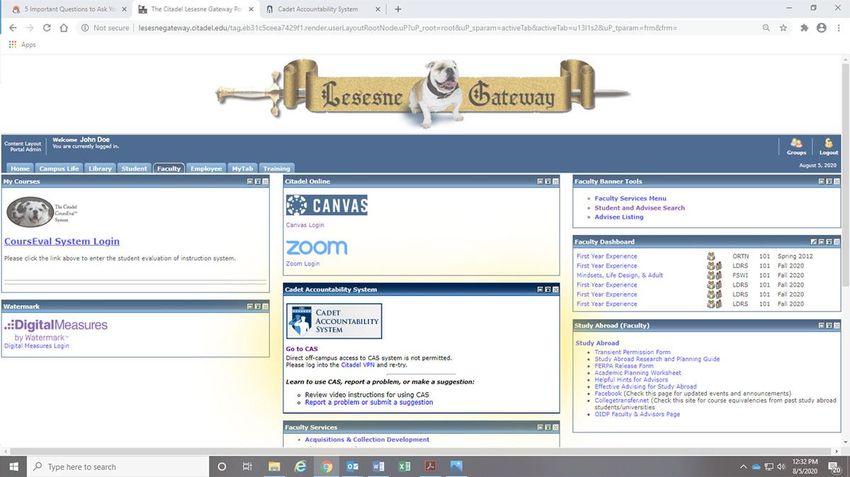Viewport: 850px width, 477px height.
Task: Remove the Citadel Online panel with its X icon
Action: pos(555,182)
